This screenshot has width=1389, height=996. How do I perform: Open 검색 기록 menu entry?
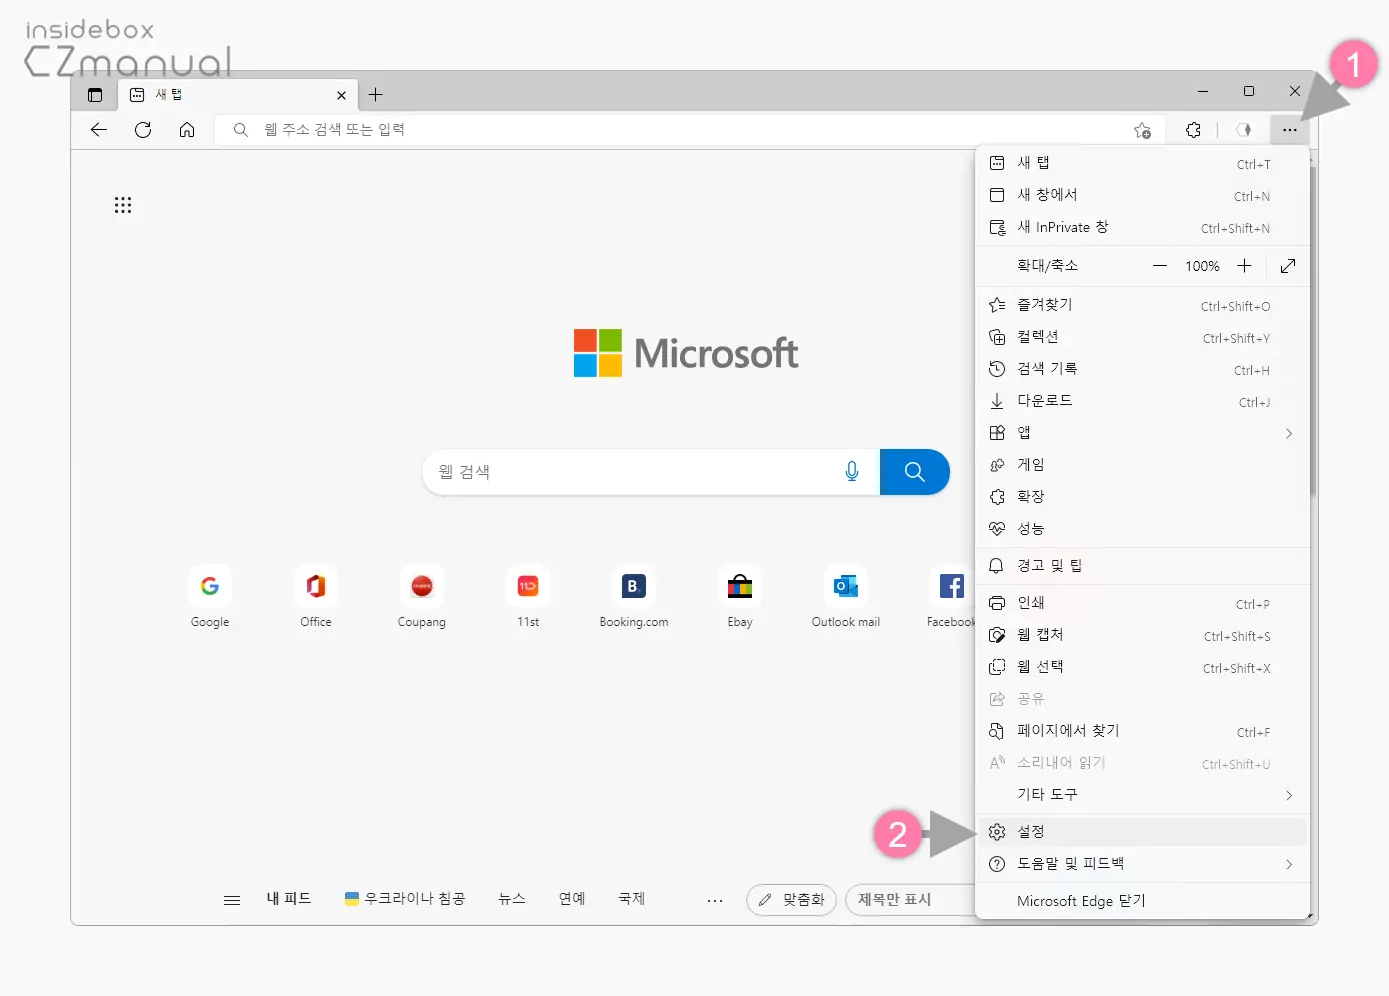coord(1142,369)
